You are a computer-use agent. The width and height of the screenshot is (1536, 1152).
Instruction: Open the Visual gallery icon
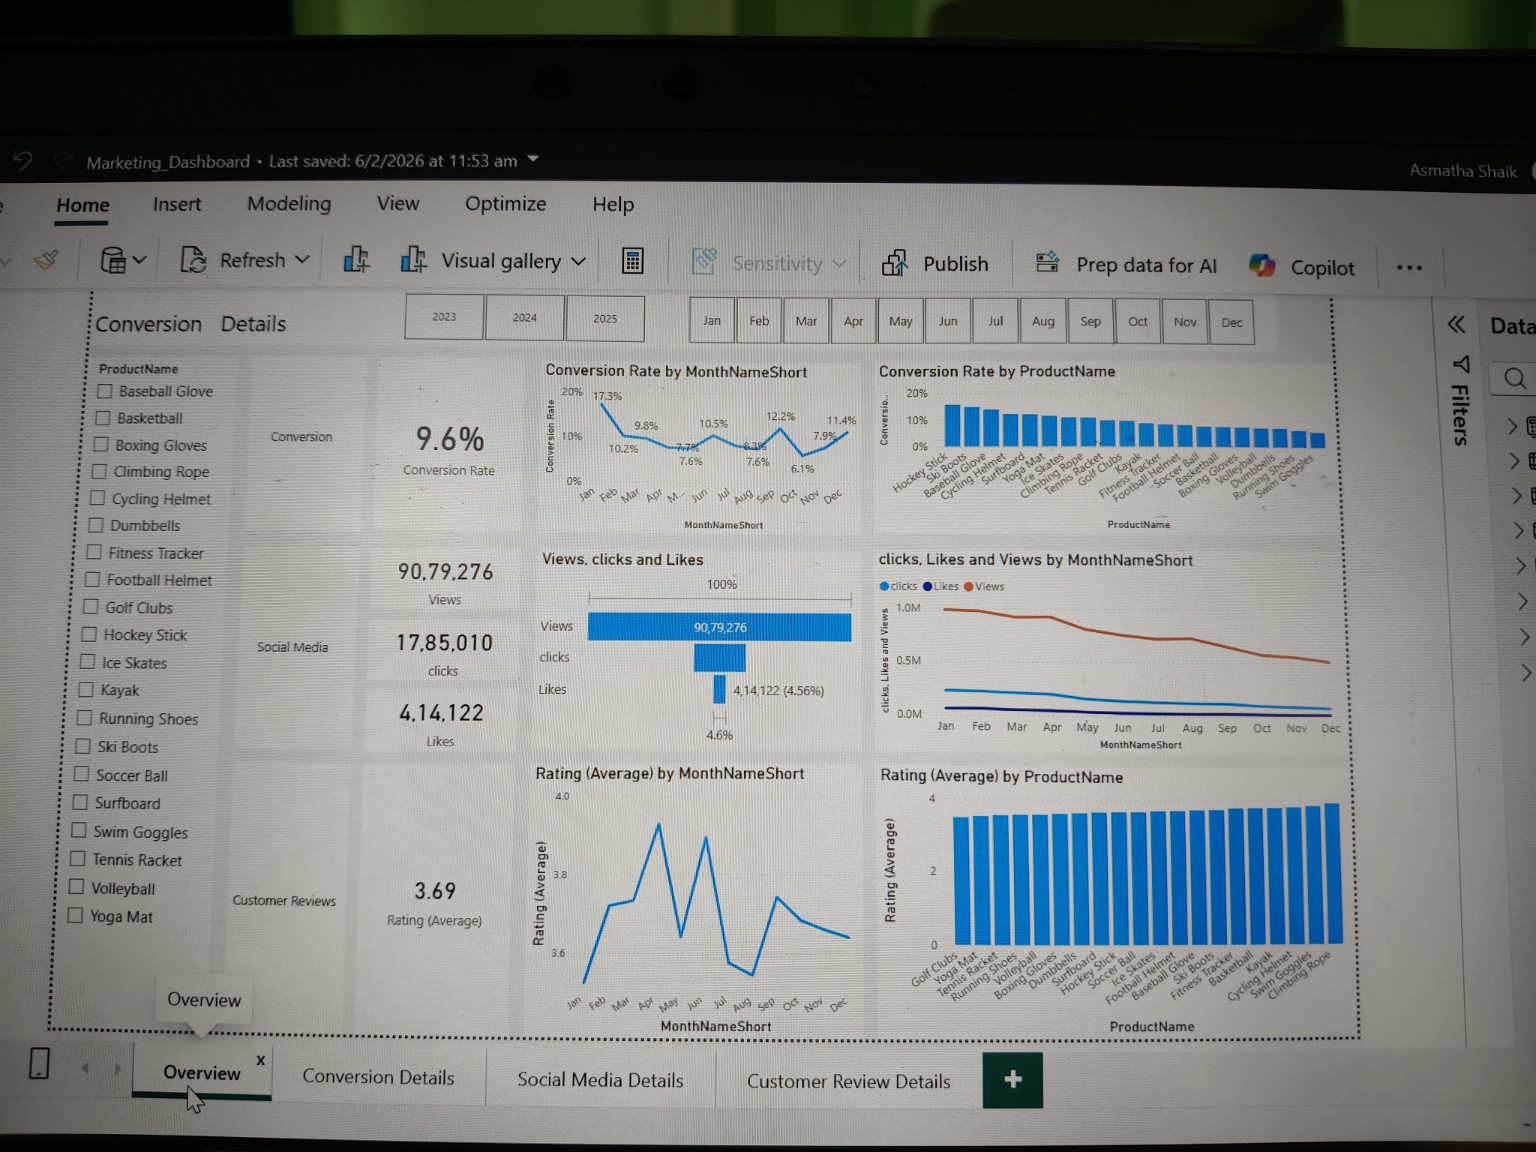pyautogui.click(x=413, y=260)
